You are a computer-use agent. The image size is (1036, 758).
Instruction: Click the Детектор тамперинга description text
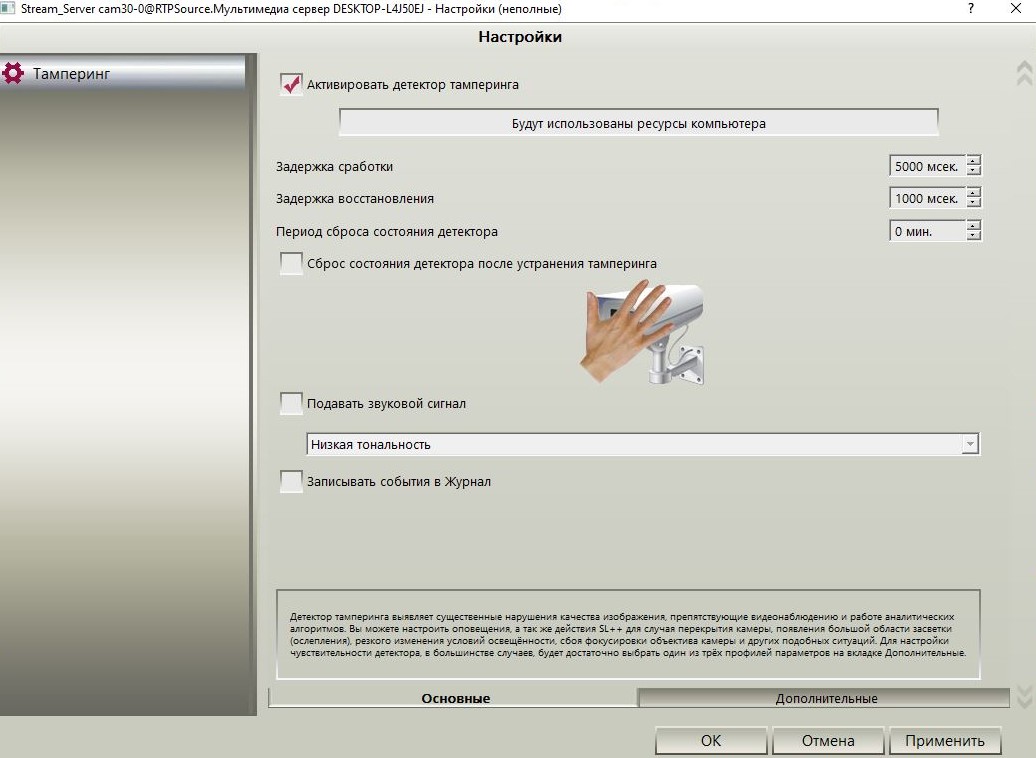point(628,634)
